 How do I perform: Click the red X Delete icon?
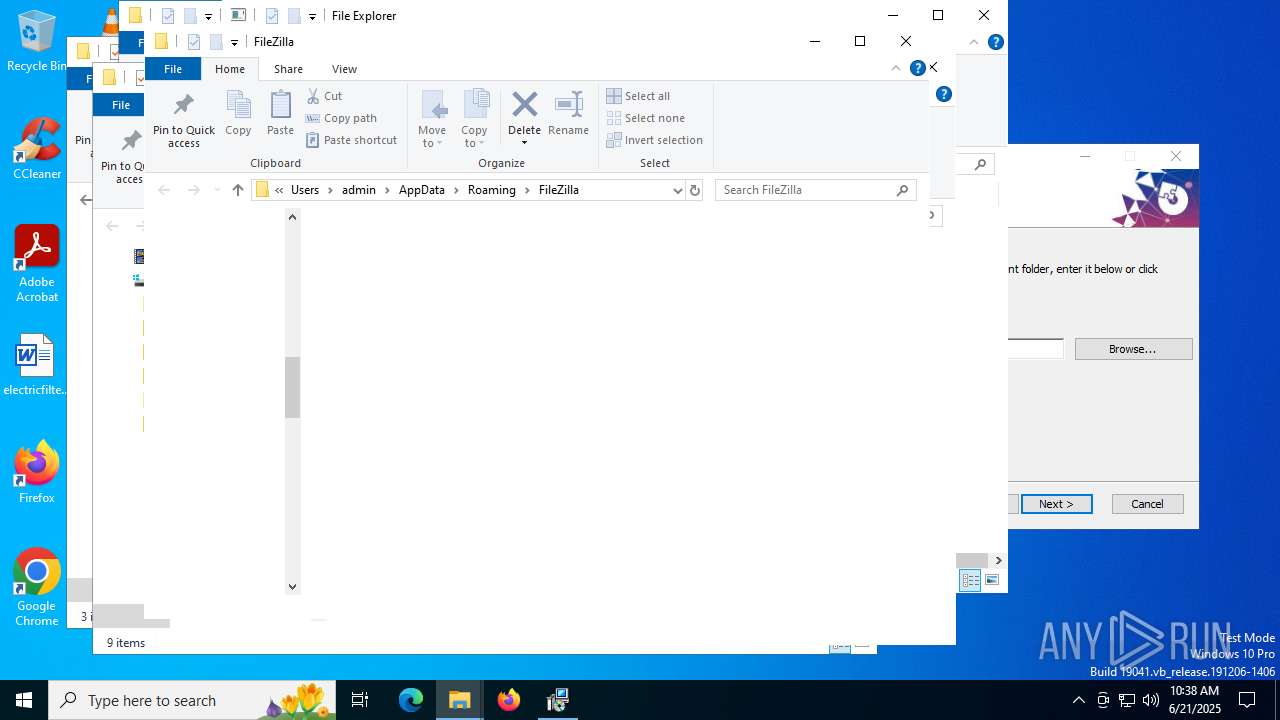tap(524, 104)
